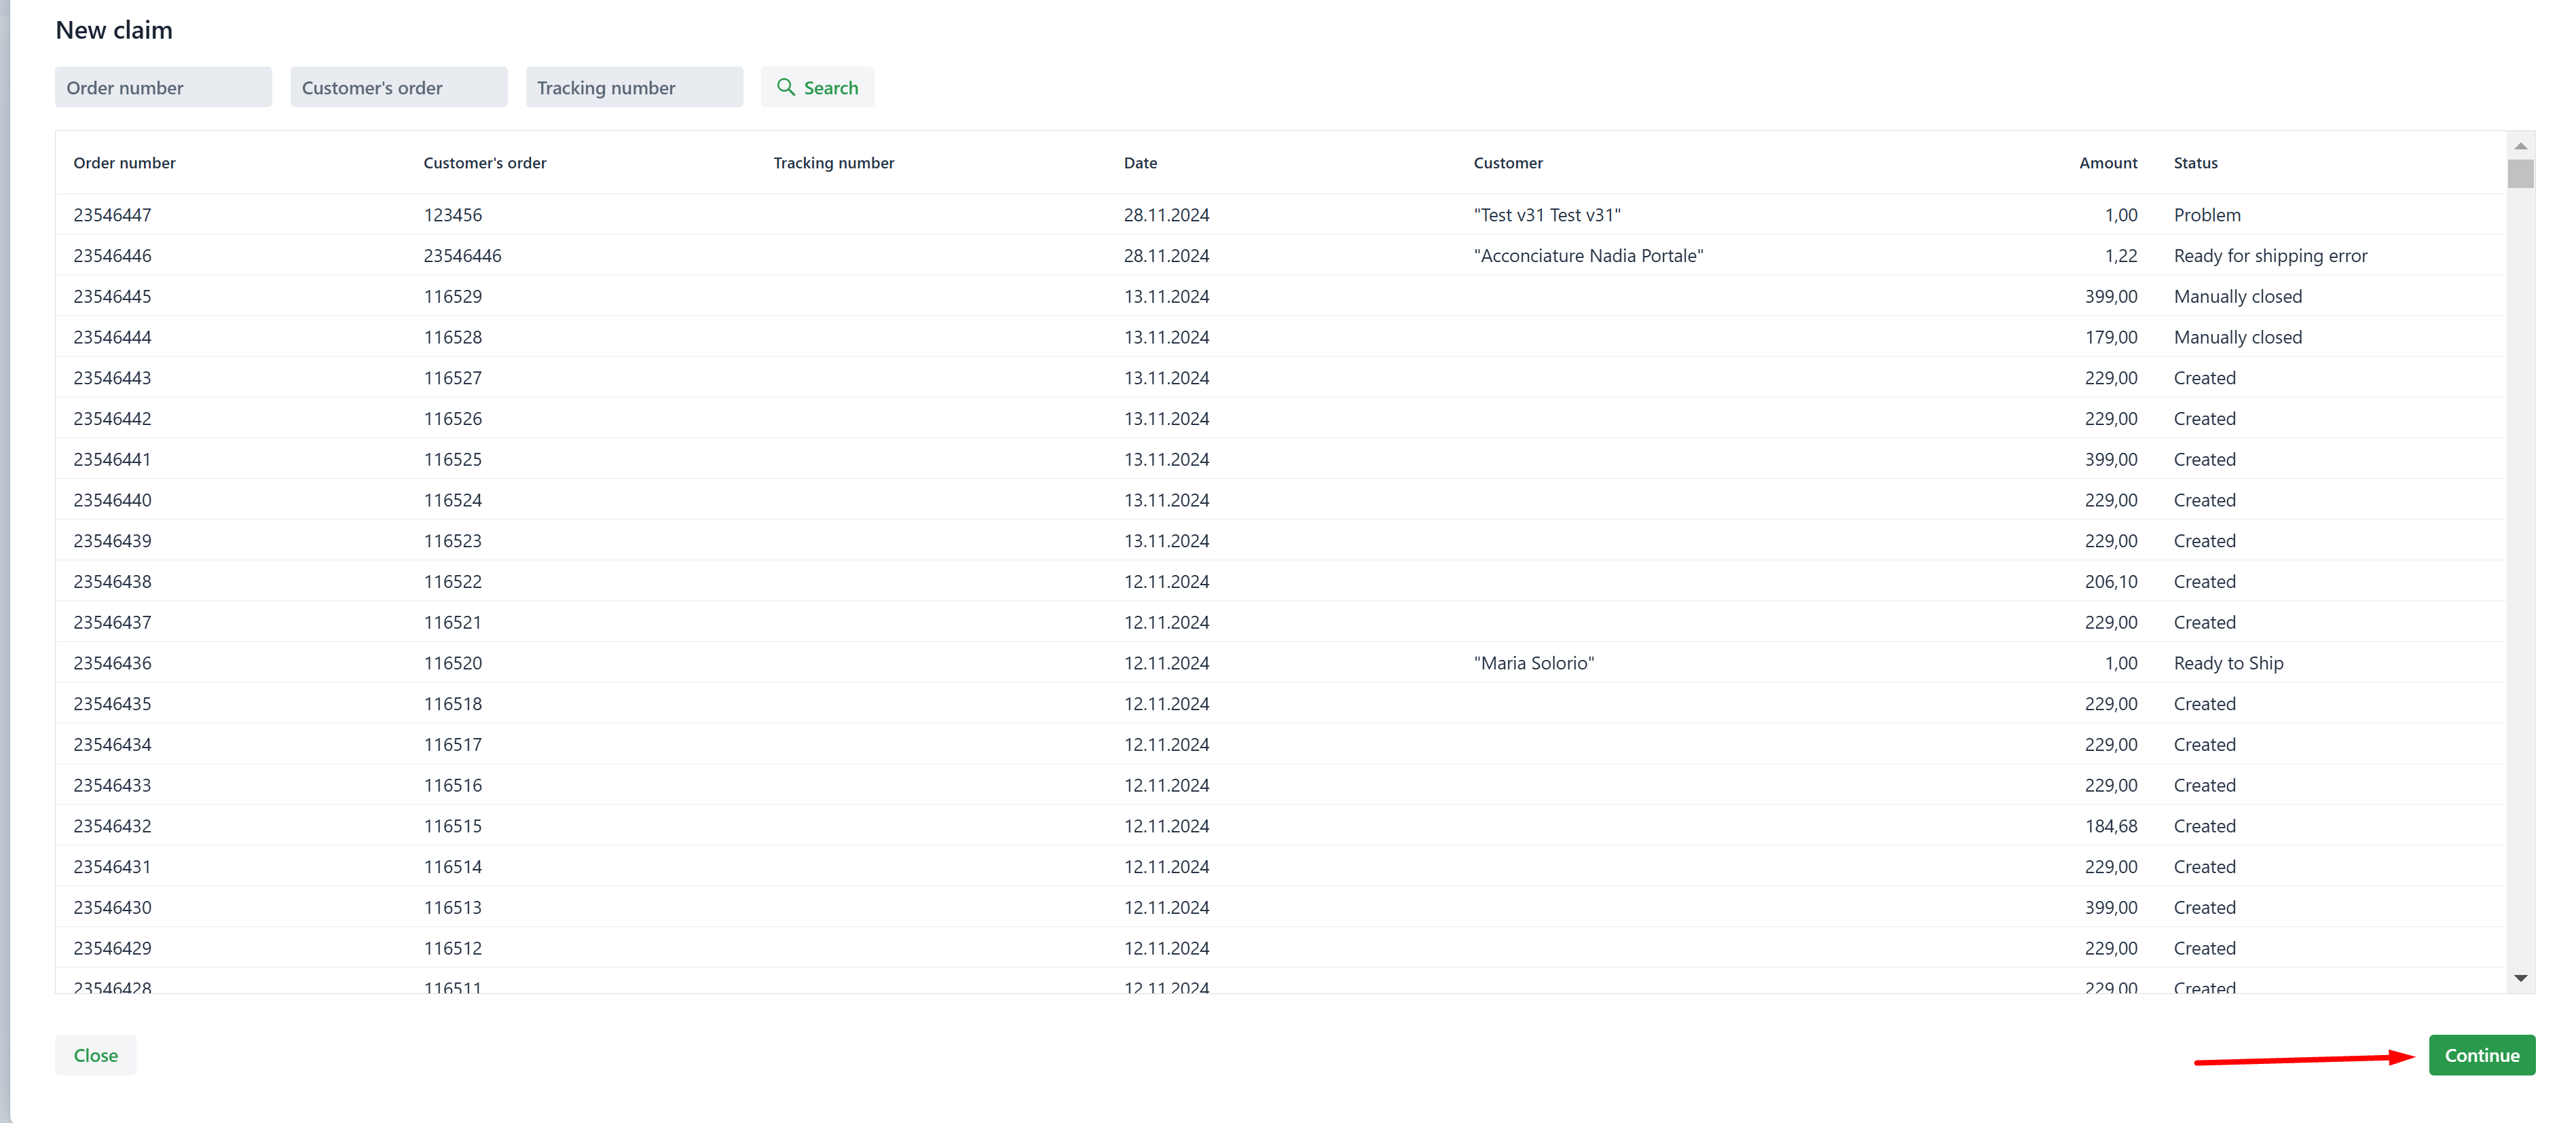Screen dimensions: 2576x1123
Task: Click the scrollbar up arrow
Action: 2520,146
